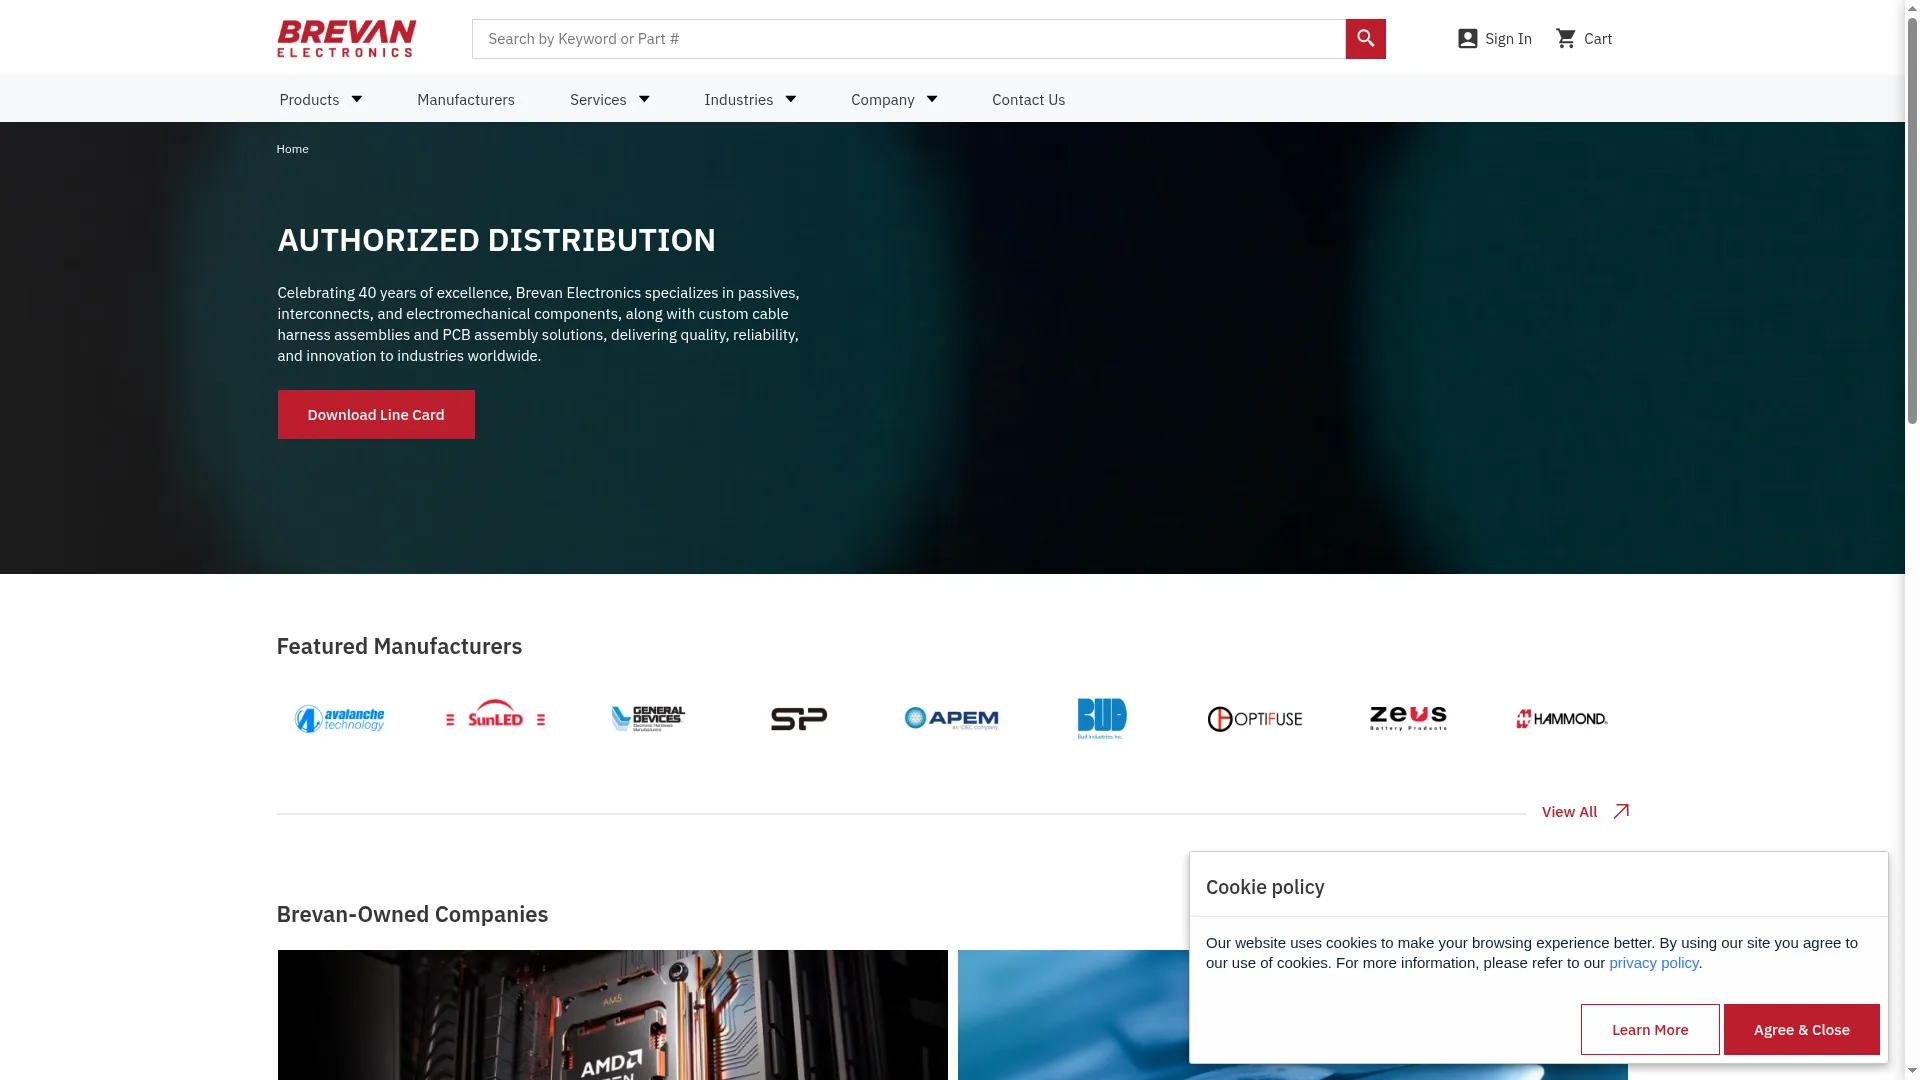Viewport: 1920px width, 1080px height.
Task: Click the privacy policy link
Action: [x=1653, y=963]
